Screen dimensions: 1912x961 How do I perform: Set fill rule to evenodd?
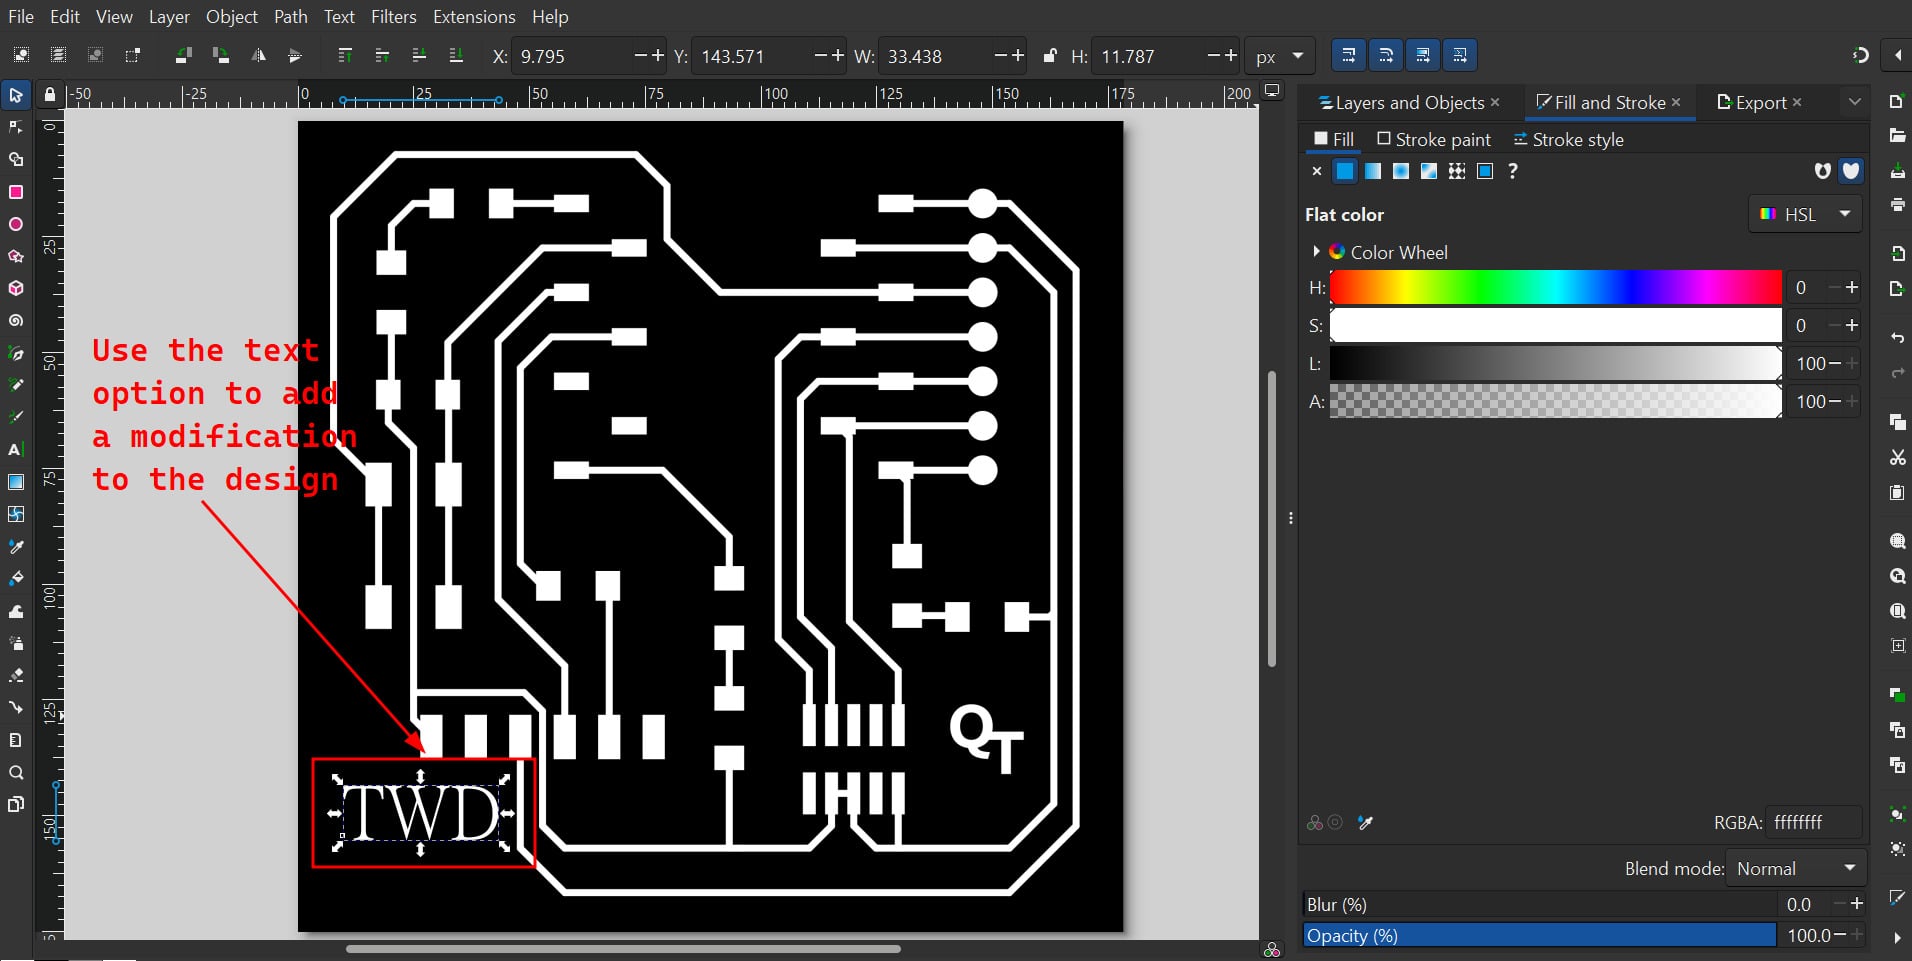pyautogui.click(x=1822, y=171)
